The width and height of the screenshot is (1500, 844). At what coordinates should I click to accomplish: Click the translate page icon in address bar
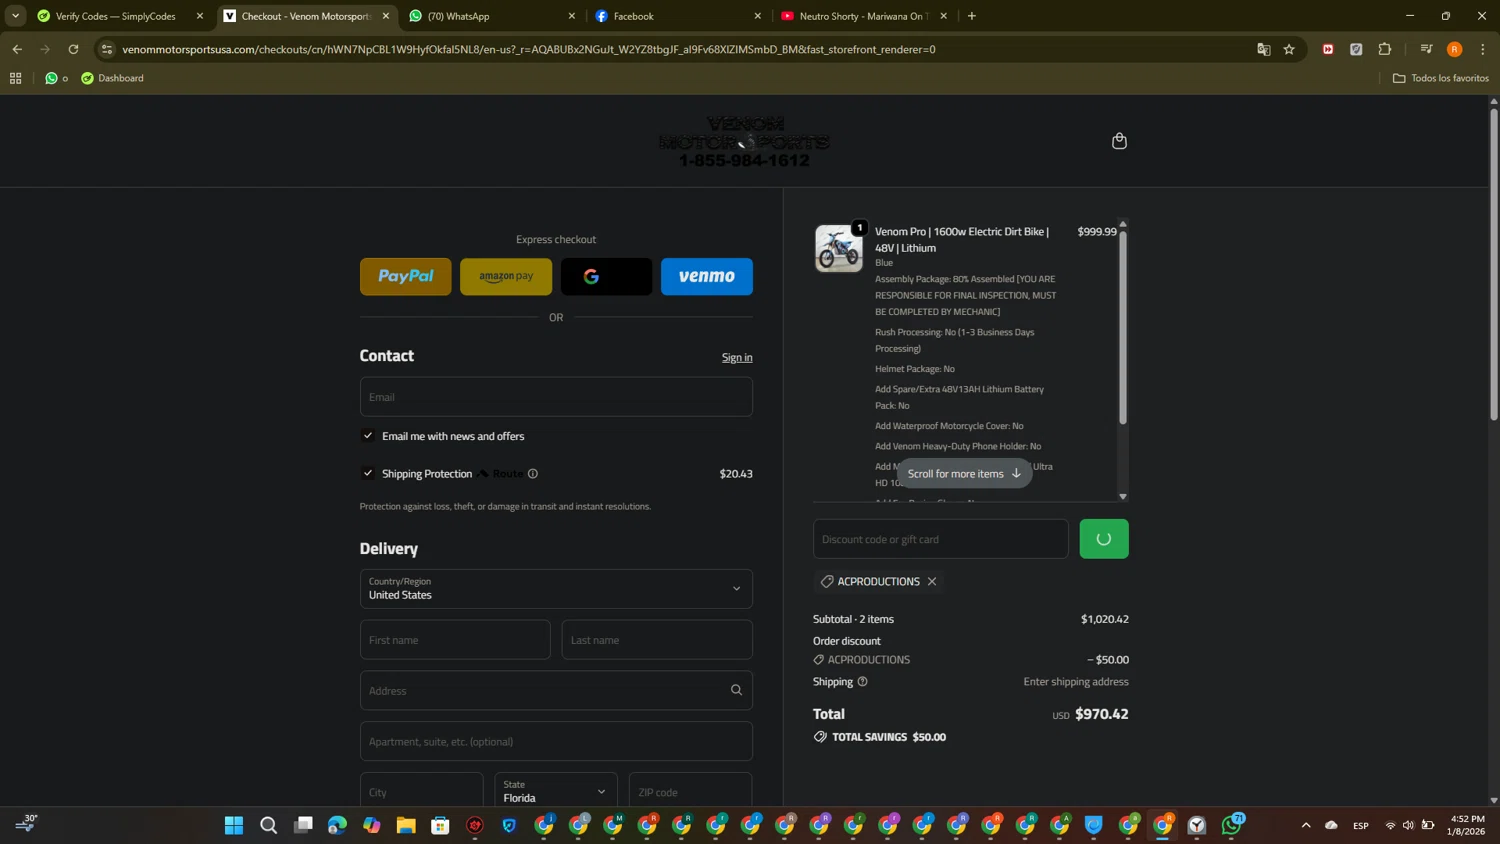(x=1264, y=49)
